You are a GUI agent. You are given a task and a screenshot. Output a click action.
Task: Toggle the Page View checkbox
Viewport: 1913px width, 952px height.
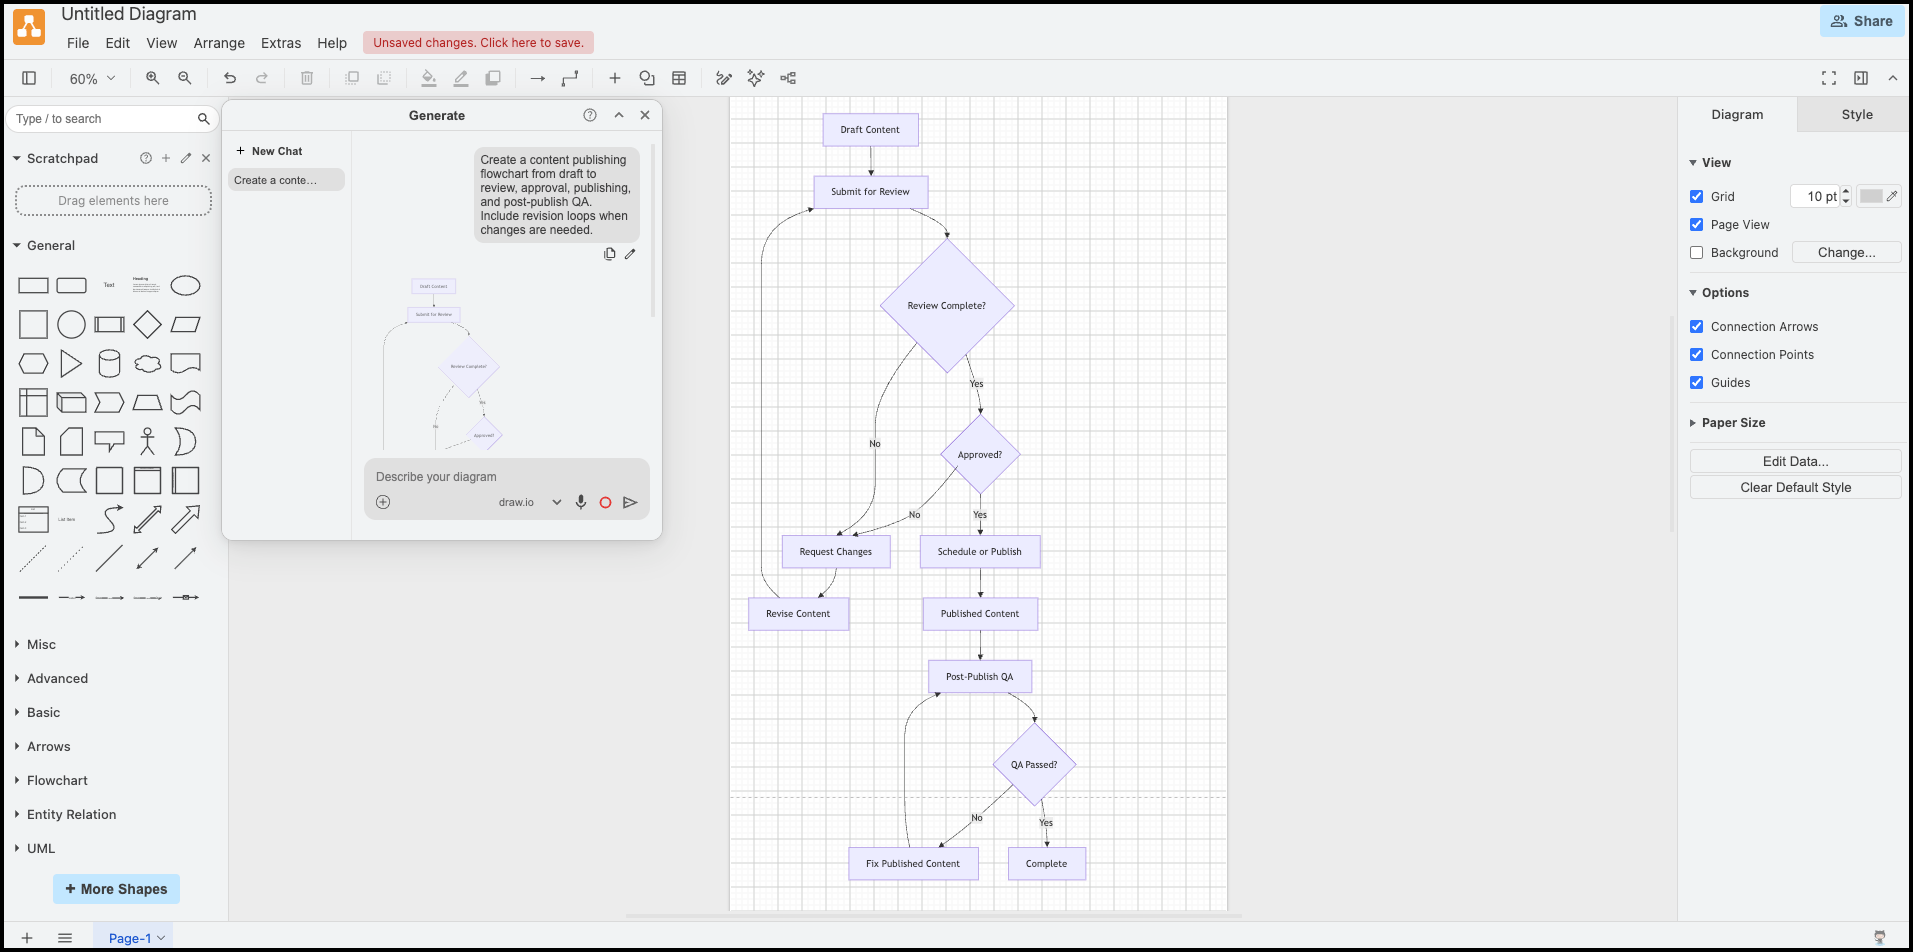tap(1697, 225)
